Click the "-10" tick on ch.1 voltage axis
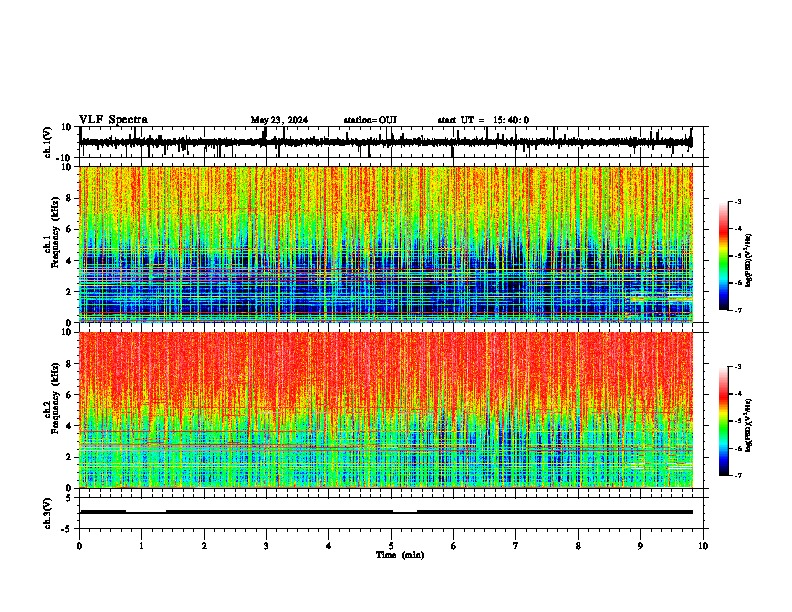 [x=65, y=158]
